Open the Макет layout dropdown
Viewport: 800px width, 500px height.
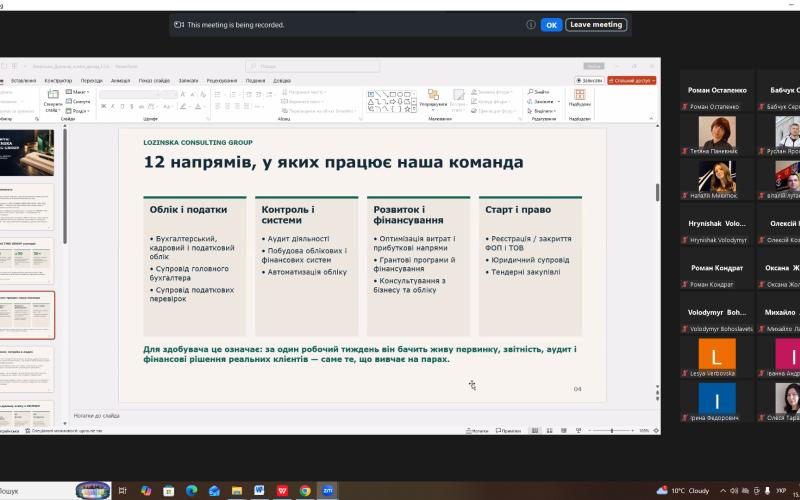click(78, 92)
